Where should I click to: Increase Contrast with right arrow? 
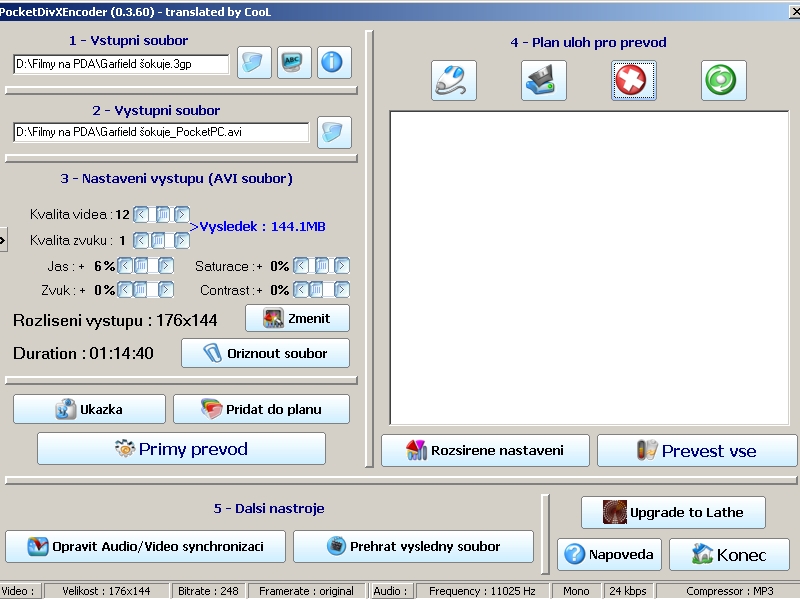click(342, 290)
